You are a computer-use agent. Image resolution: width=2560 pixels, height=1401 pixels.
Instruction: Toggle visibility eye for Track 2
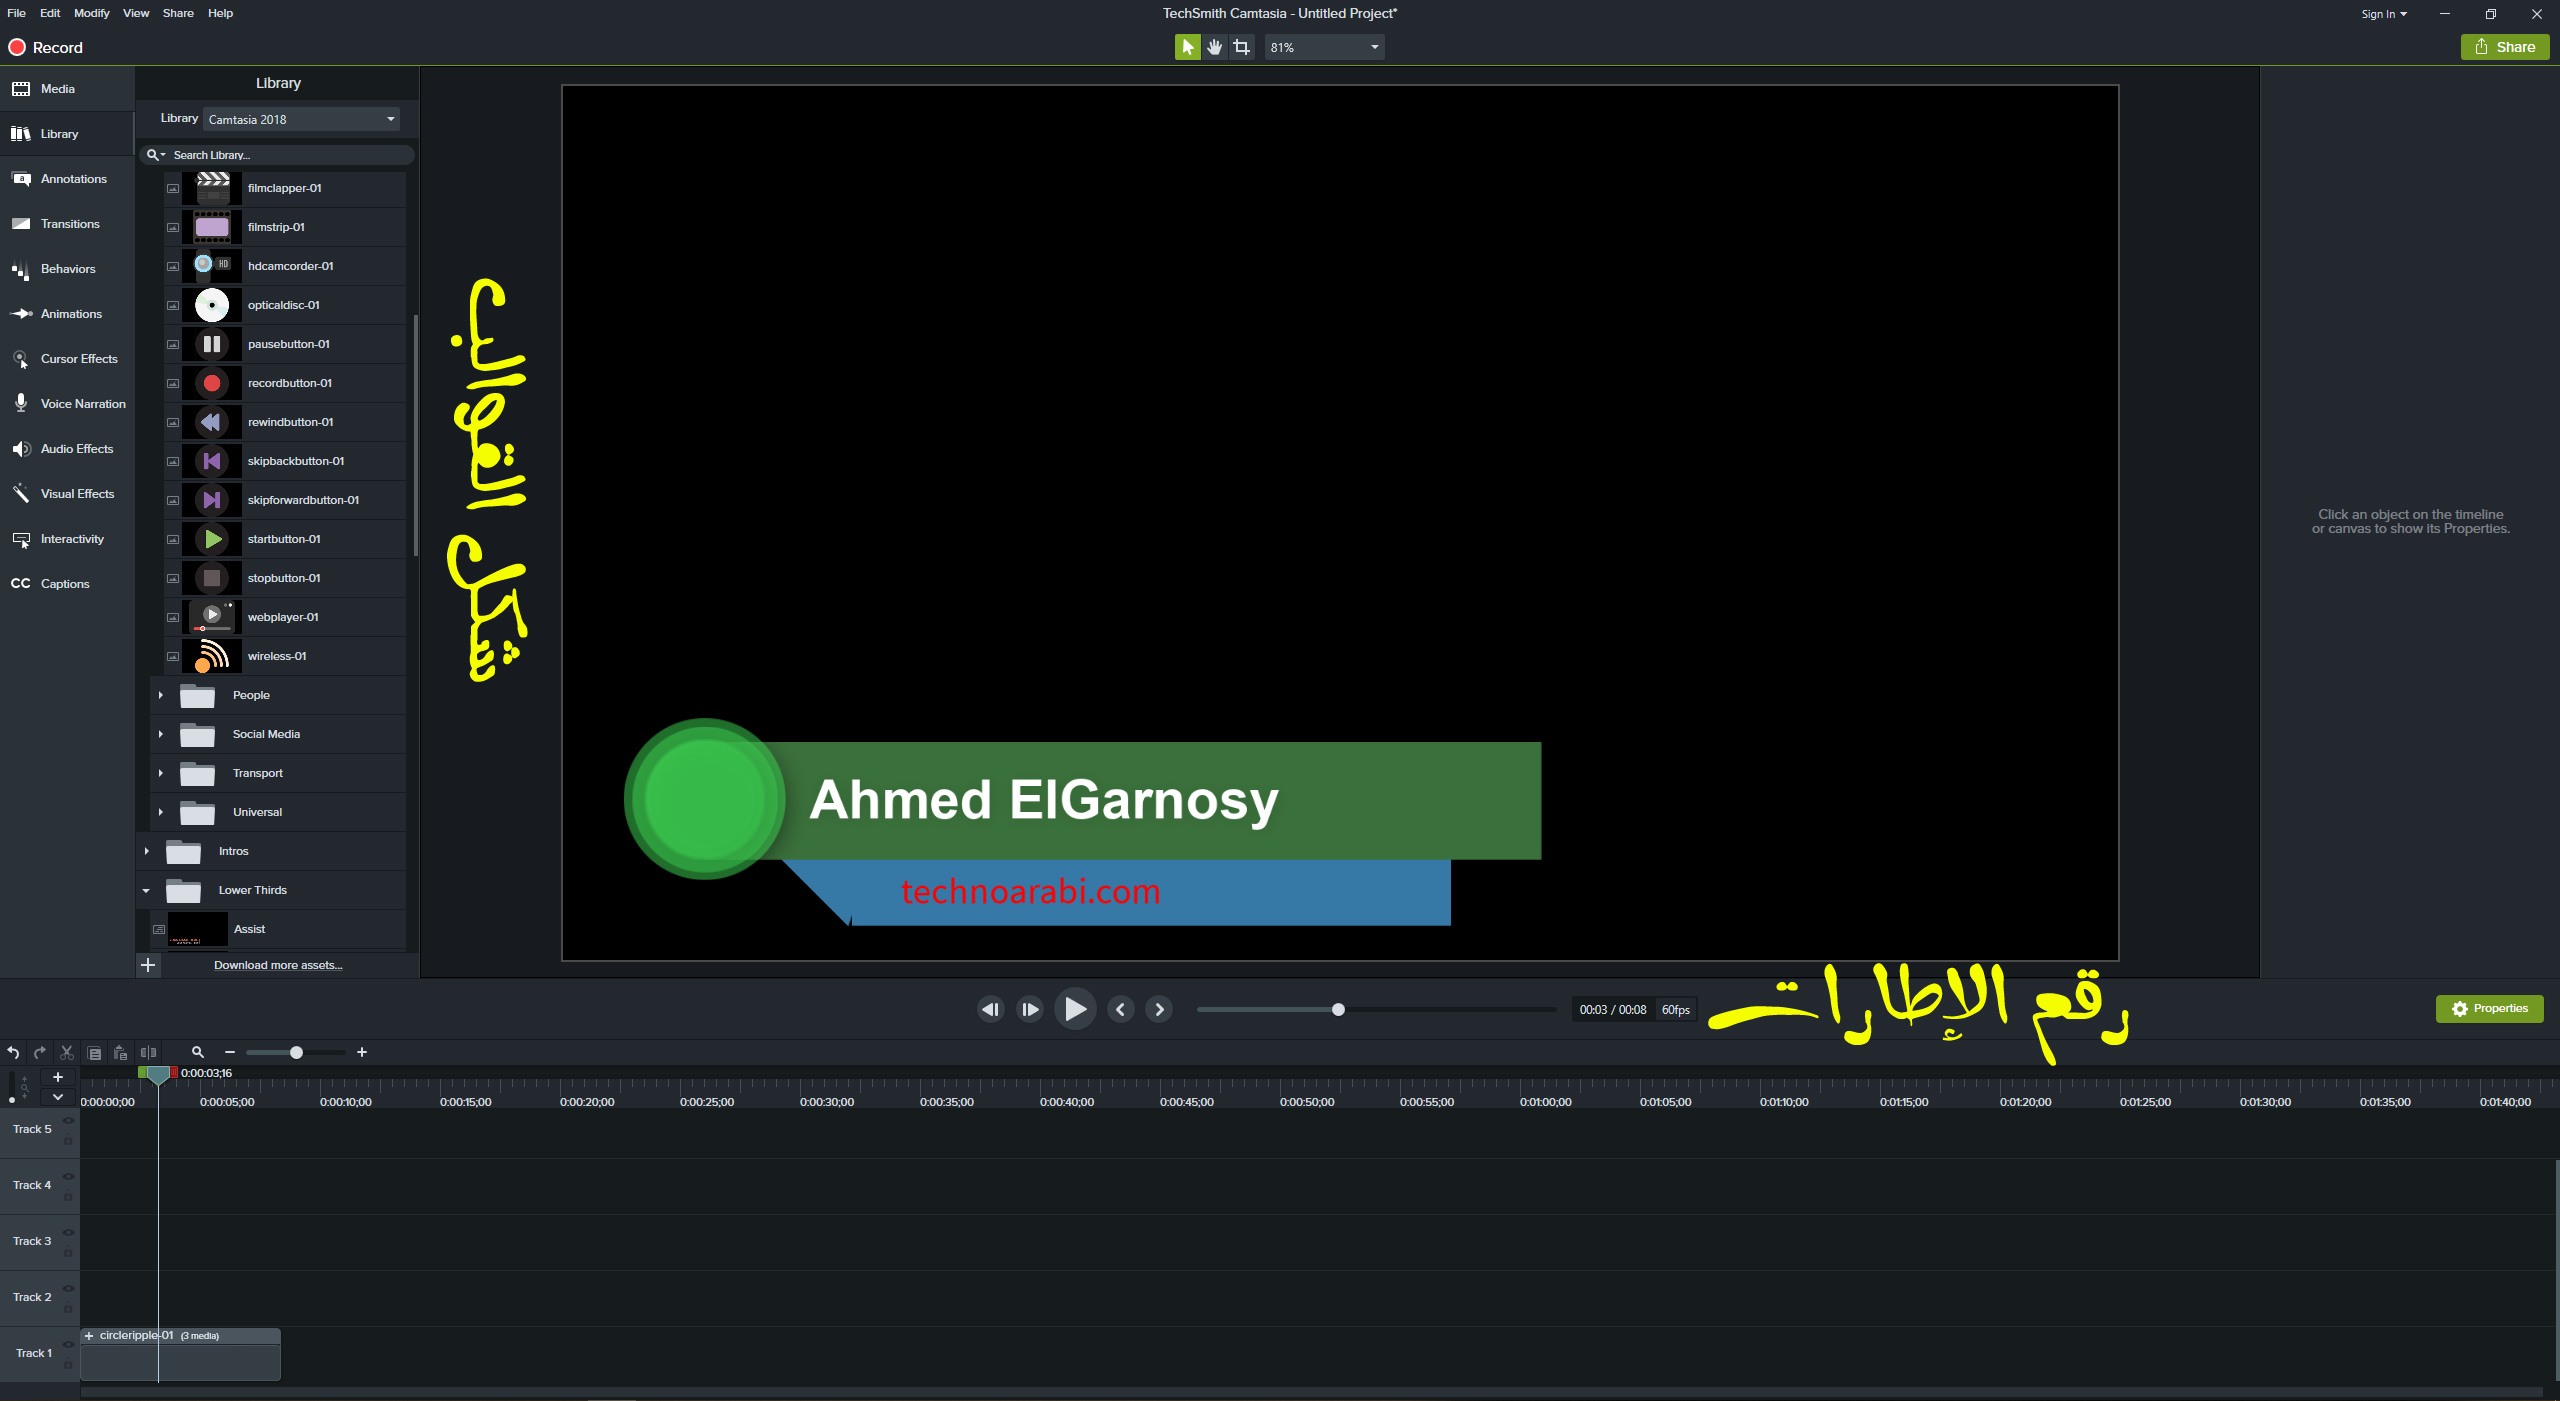tap(68, 1288)
